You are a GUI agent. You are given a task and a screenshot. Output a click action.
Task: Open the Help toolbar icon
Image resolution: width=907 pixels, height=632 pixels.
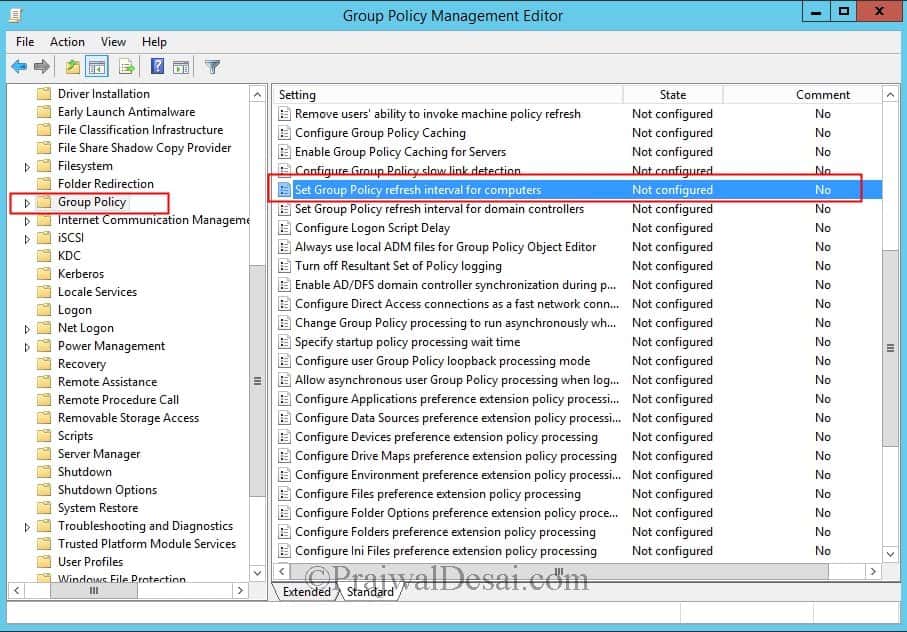pyautogui.click(x=157, y=67)
